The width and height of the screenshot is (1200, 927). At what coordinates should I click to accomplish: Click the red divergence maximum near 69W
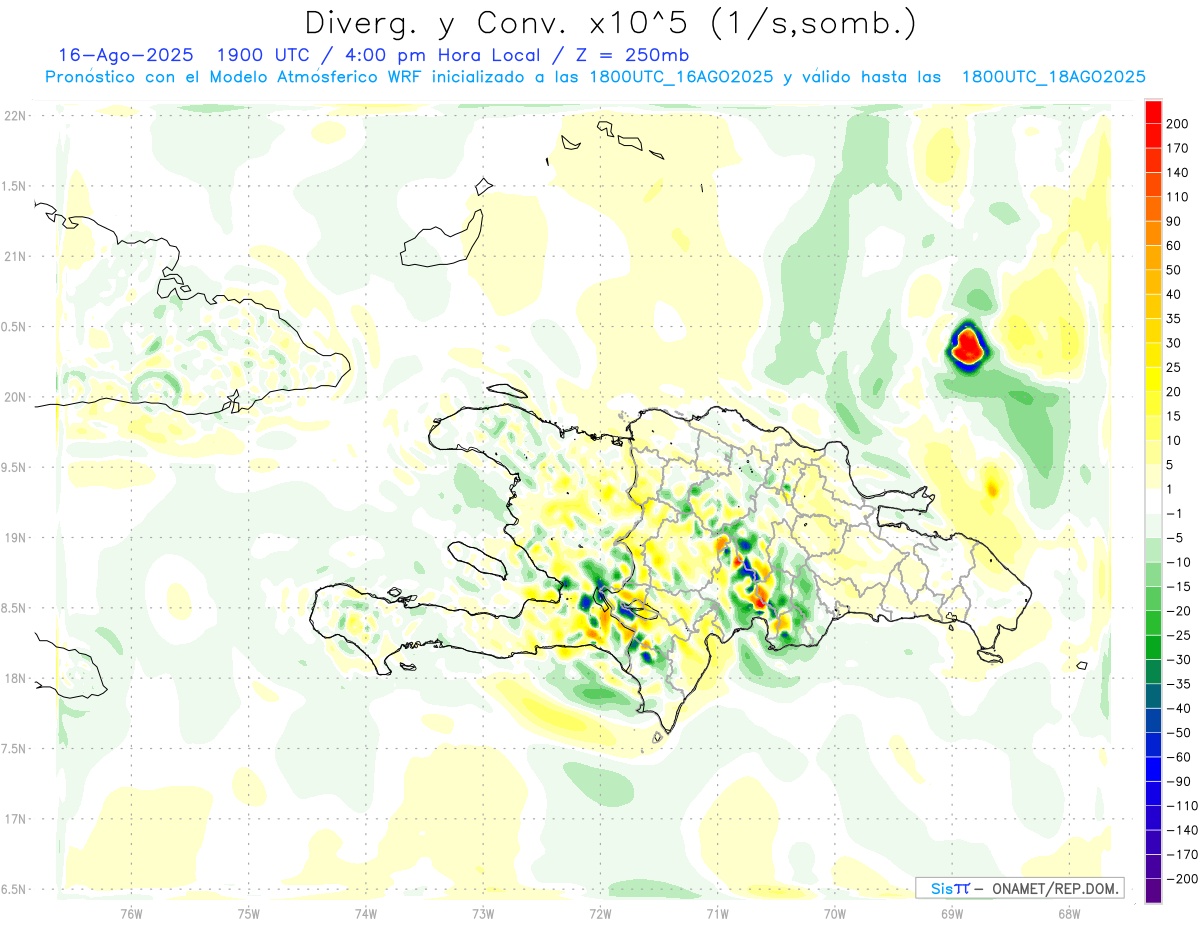pyautogui.click(x=967, y=346)
